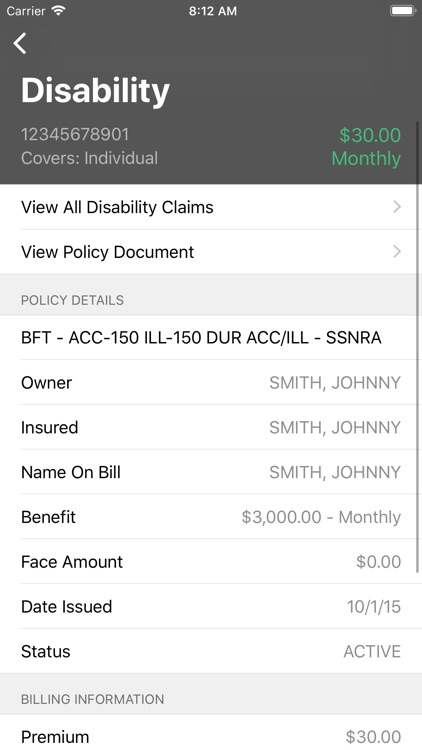Open the View All Disability Claims chevron

(397, 207)
